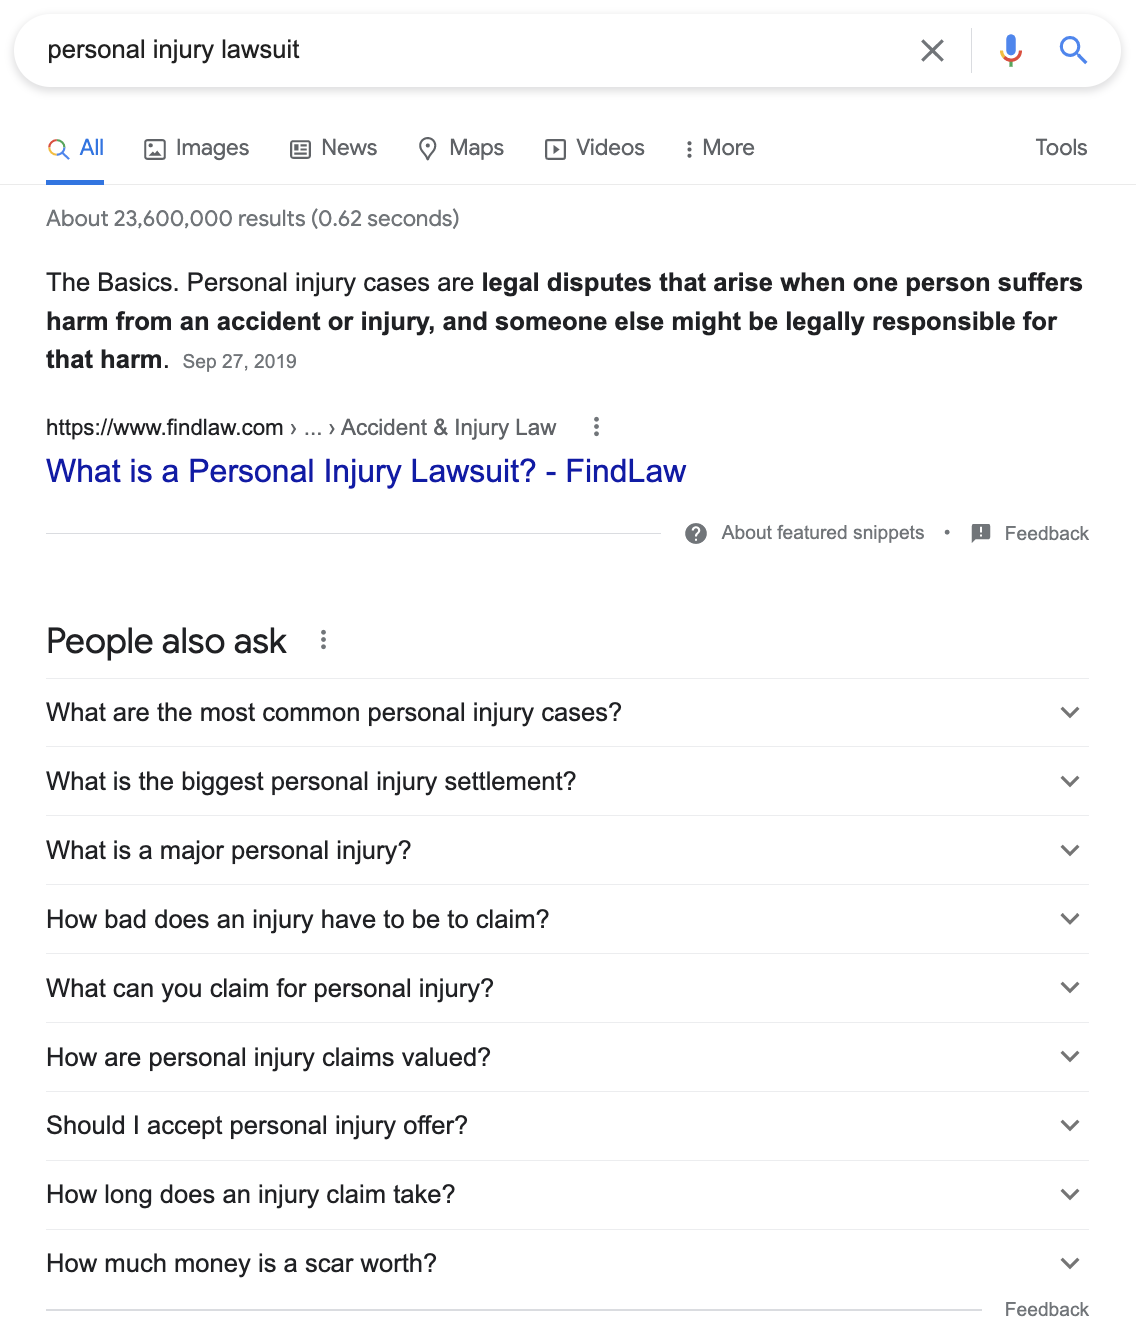Viewport: 1136px width, 1344px height.
Task: Open the FindLaw result three-dot options
Action: (596, 427)
